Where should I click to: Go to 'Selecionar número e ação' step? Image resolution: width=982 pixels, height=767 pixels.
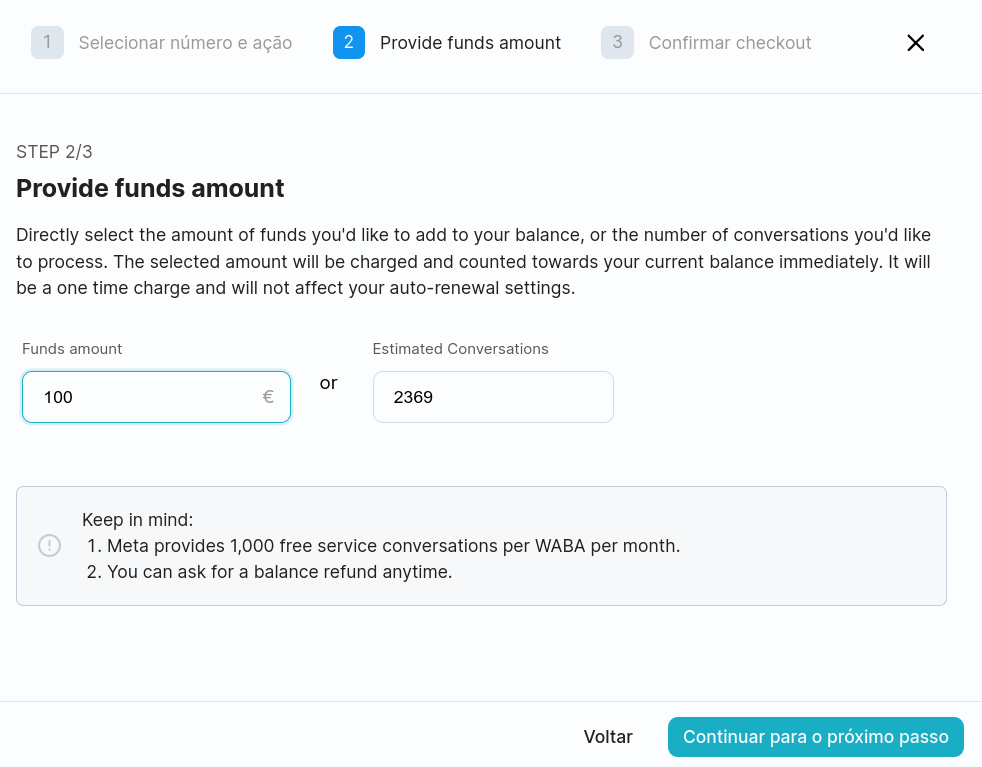point(185,43)
